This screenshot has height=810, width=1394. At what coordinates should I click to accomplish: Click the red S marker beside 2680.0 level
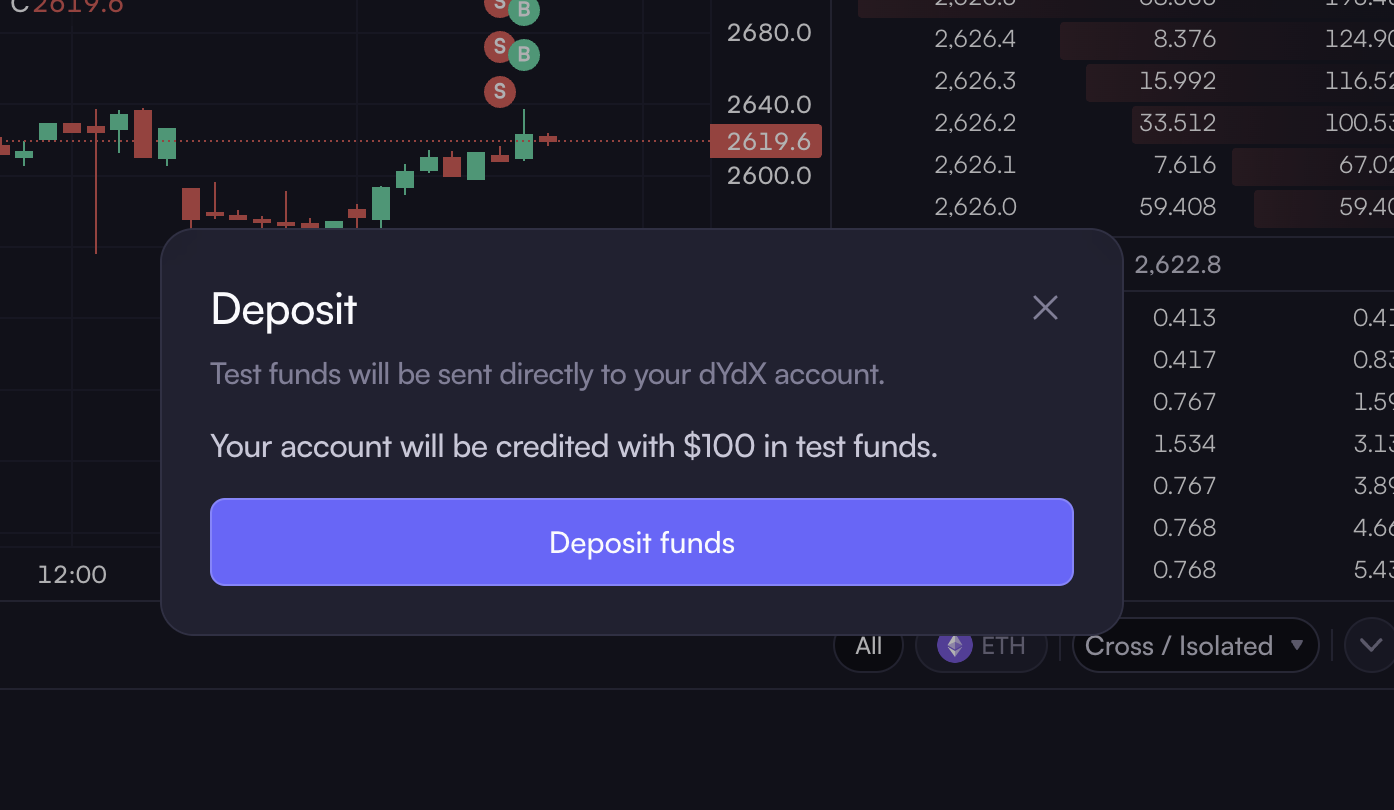(499, 45)
